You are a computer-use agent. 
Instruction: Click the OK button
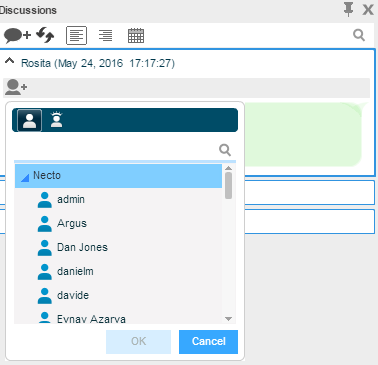click(x=138, y=342)
